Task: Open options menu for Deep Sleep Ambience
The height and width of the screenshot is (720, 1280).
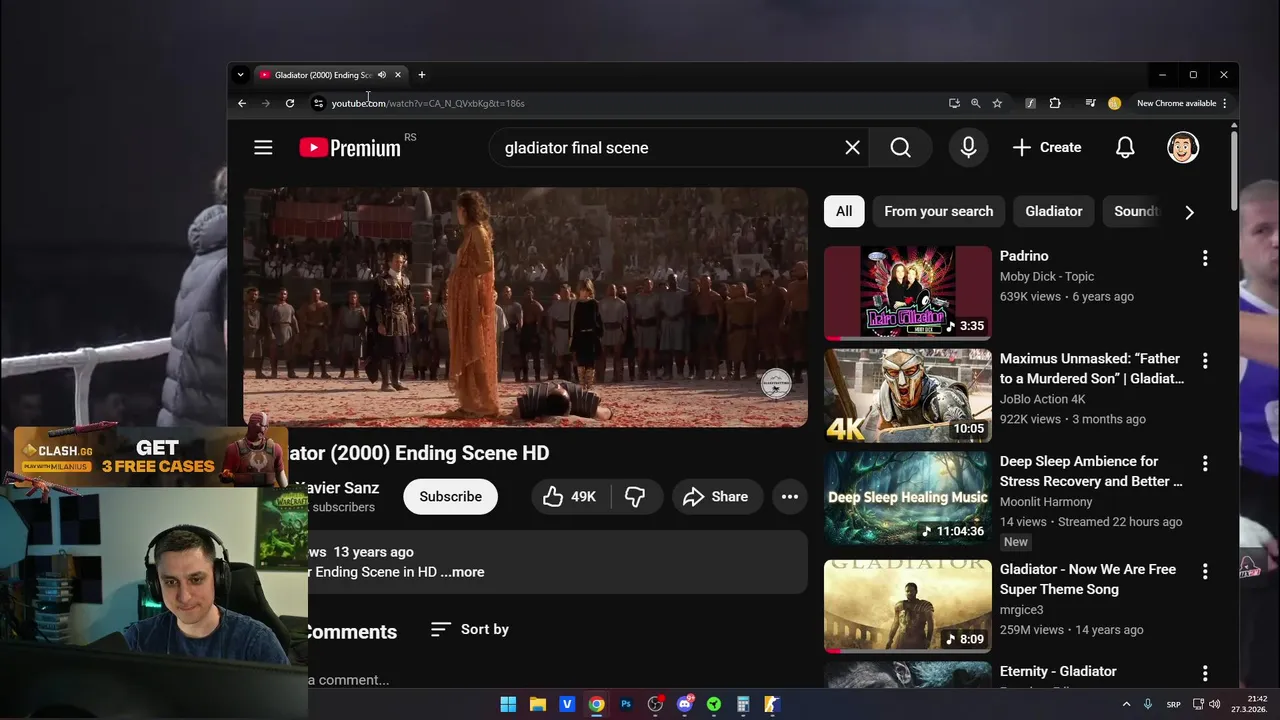Action: [x=1205, y=463]
